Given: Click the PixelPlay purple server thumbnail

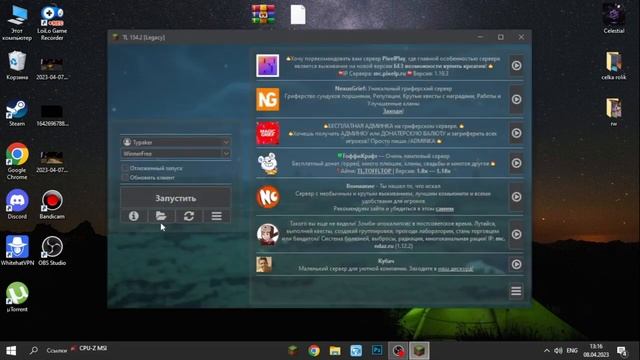Looking at the screenshot, I should (x=268, y=65).
